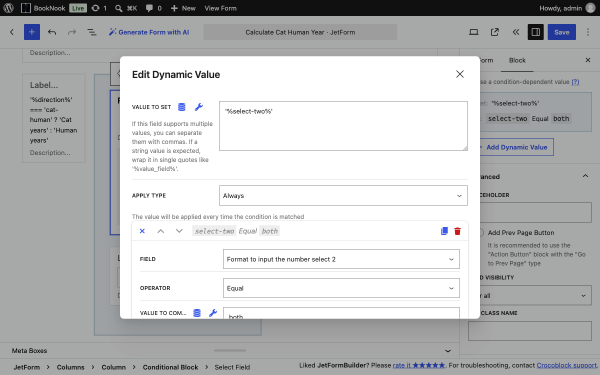
Task: Open the admin bar search
Action: click(x=126, y=8)
